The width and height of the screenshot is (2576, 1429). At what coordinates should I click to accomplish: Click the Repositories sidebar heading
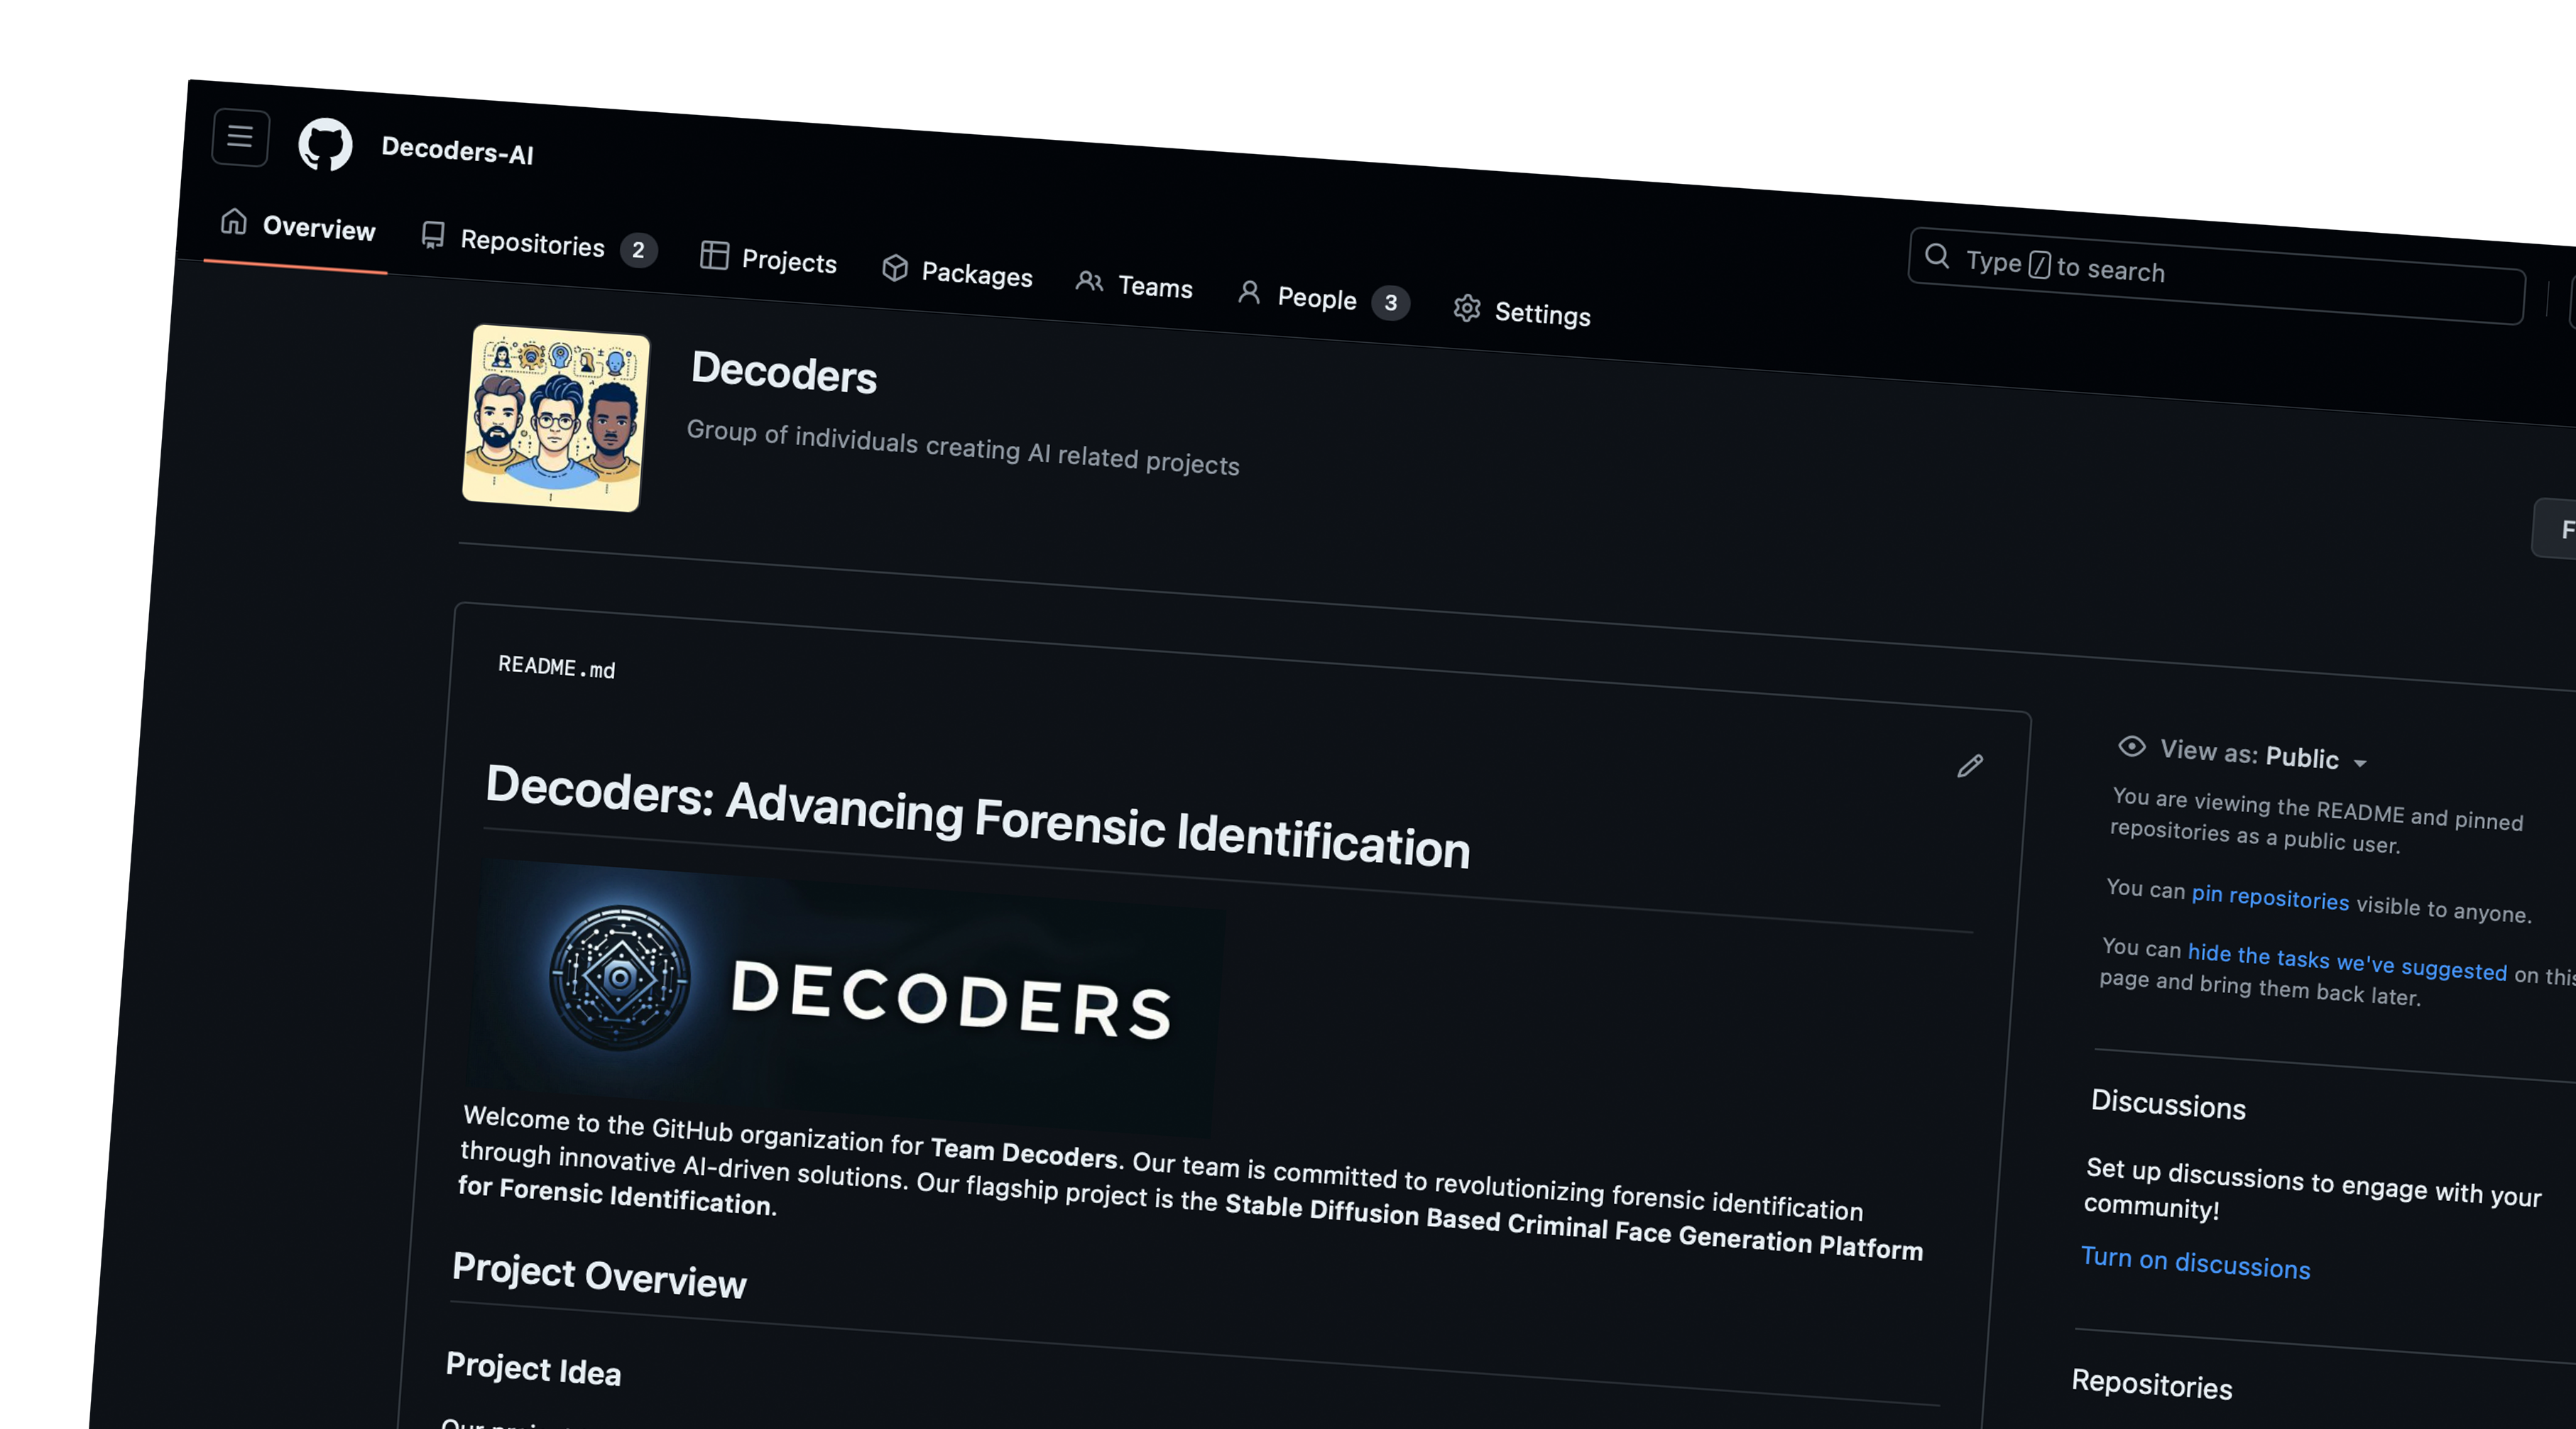coord(2152,1384)
